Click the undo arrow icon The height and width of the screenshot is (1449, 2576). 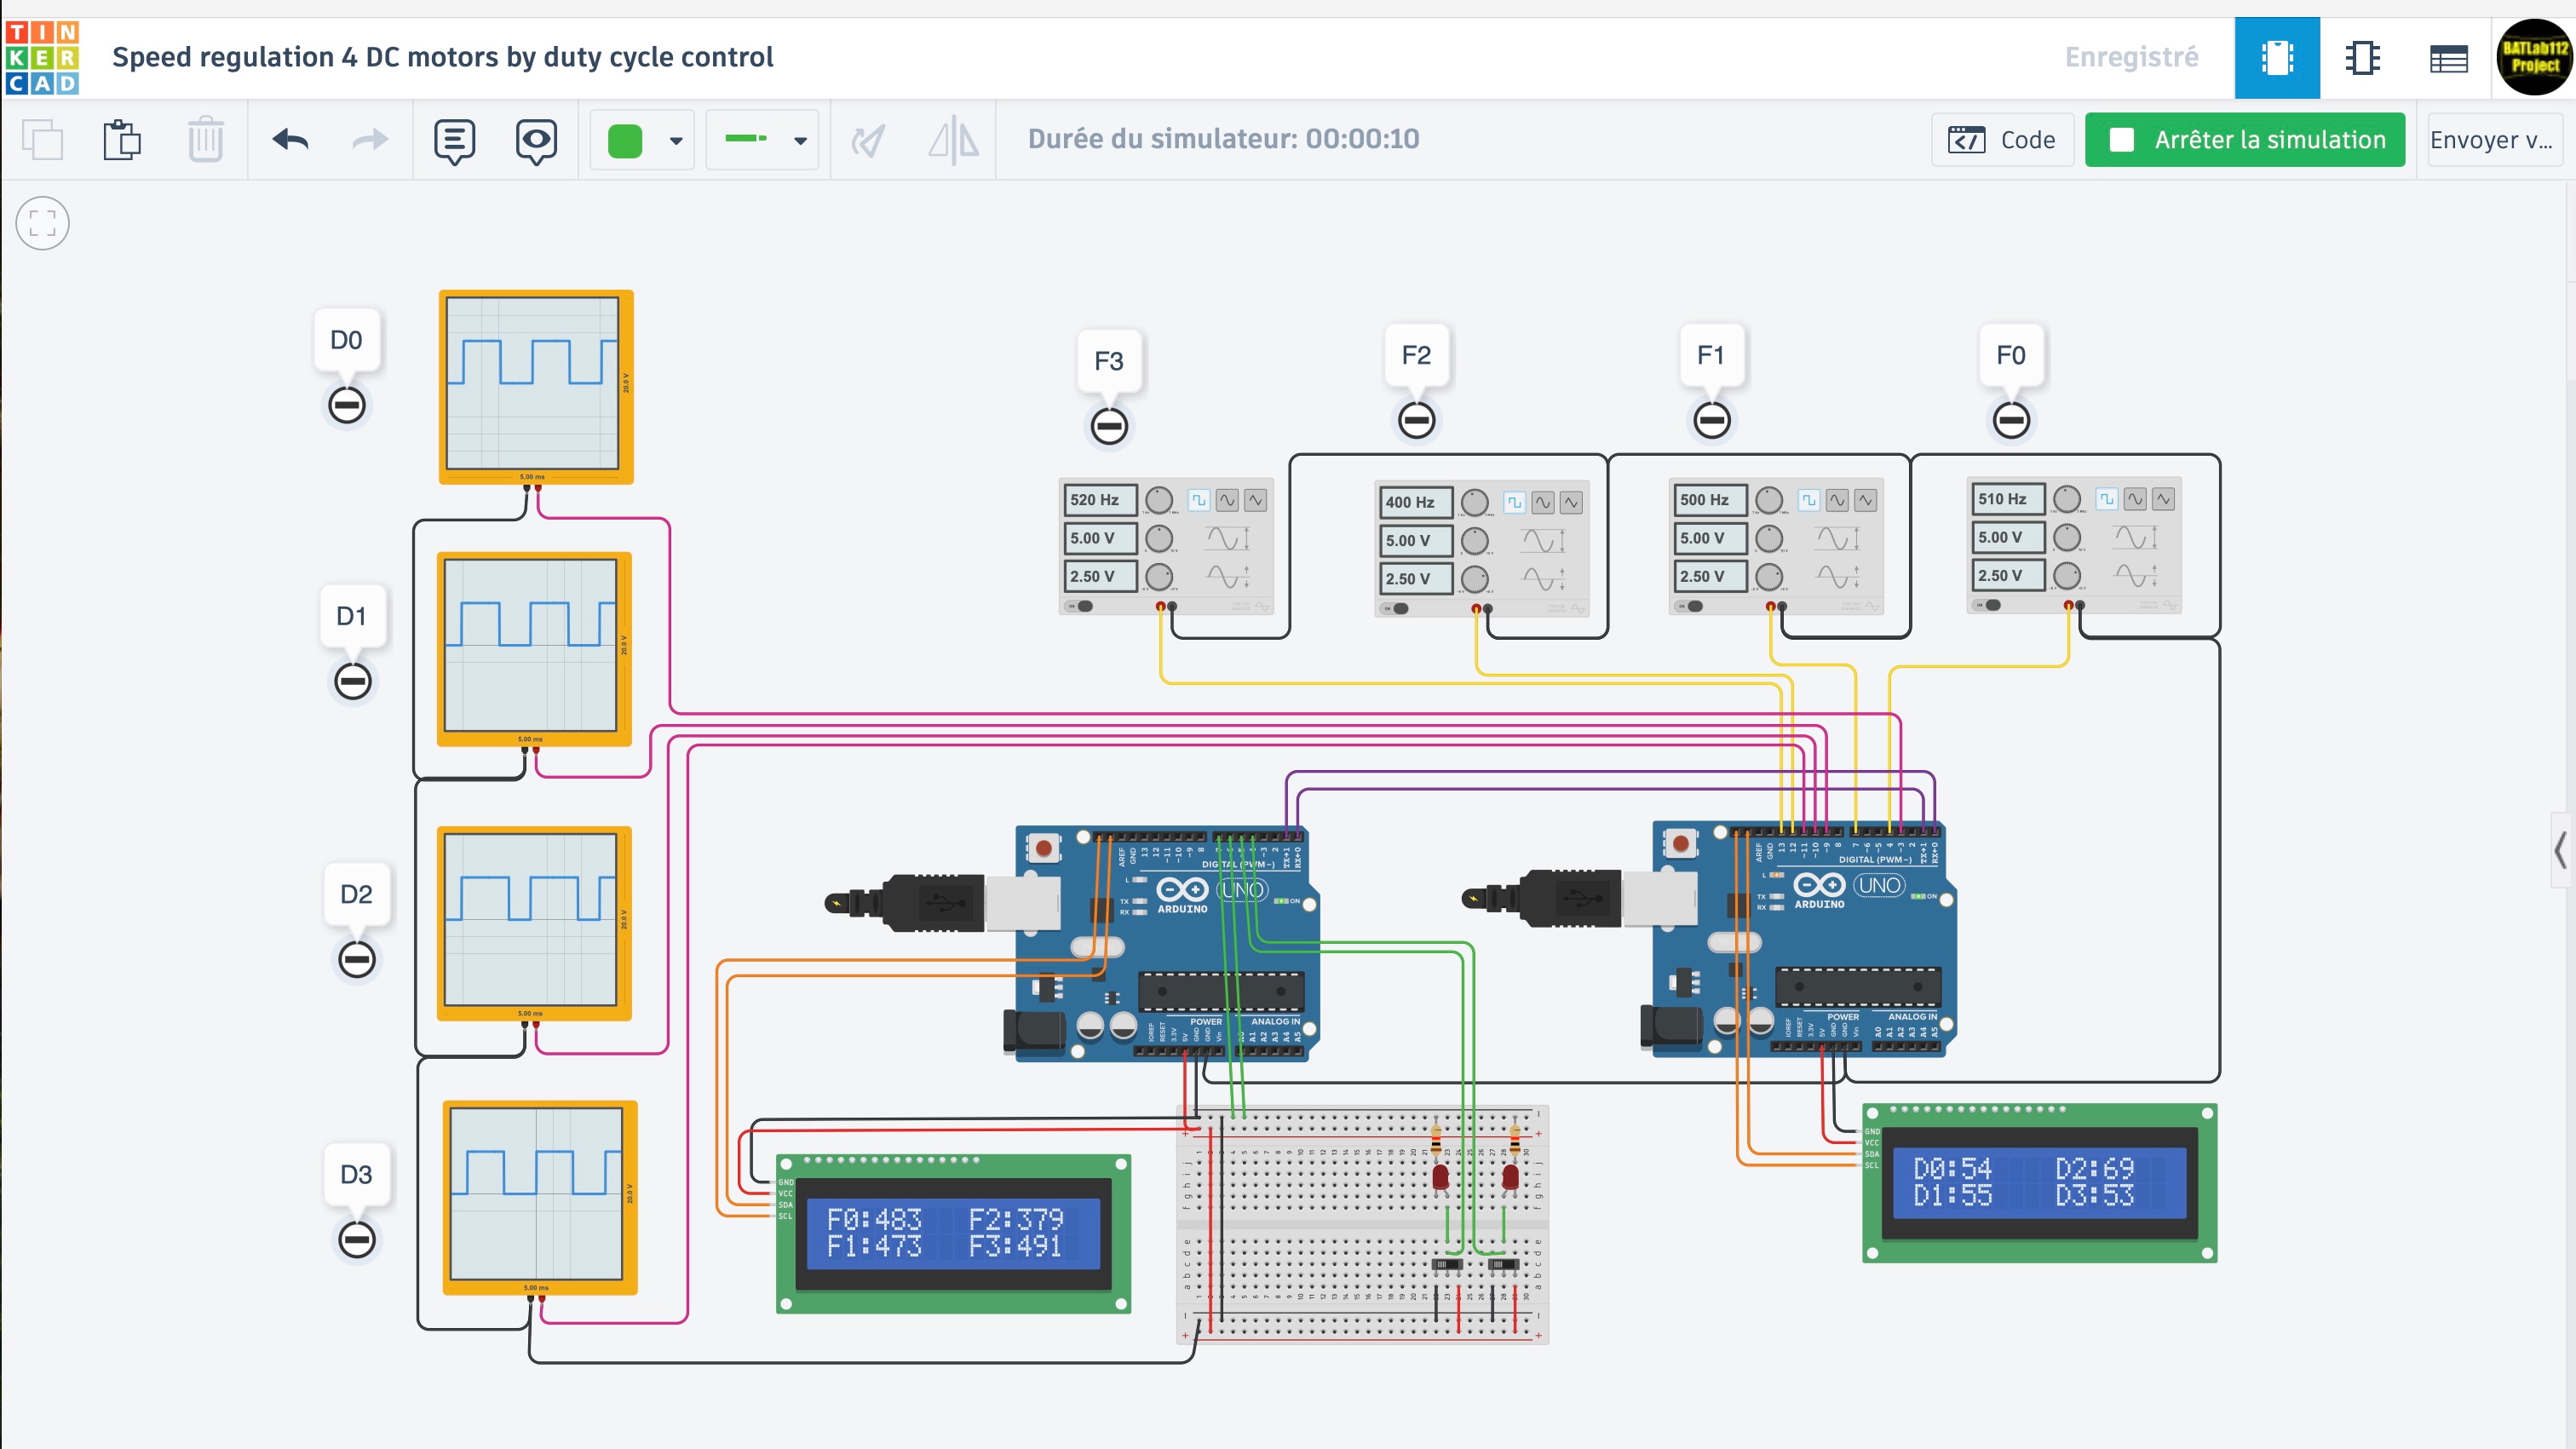point(290,140)
